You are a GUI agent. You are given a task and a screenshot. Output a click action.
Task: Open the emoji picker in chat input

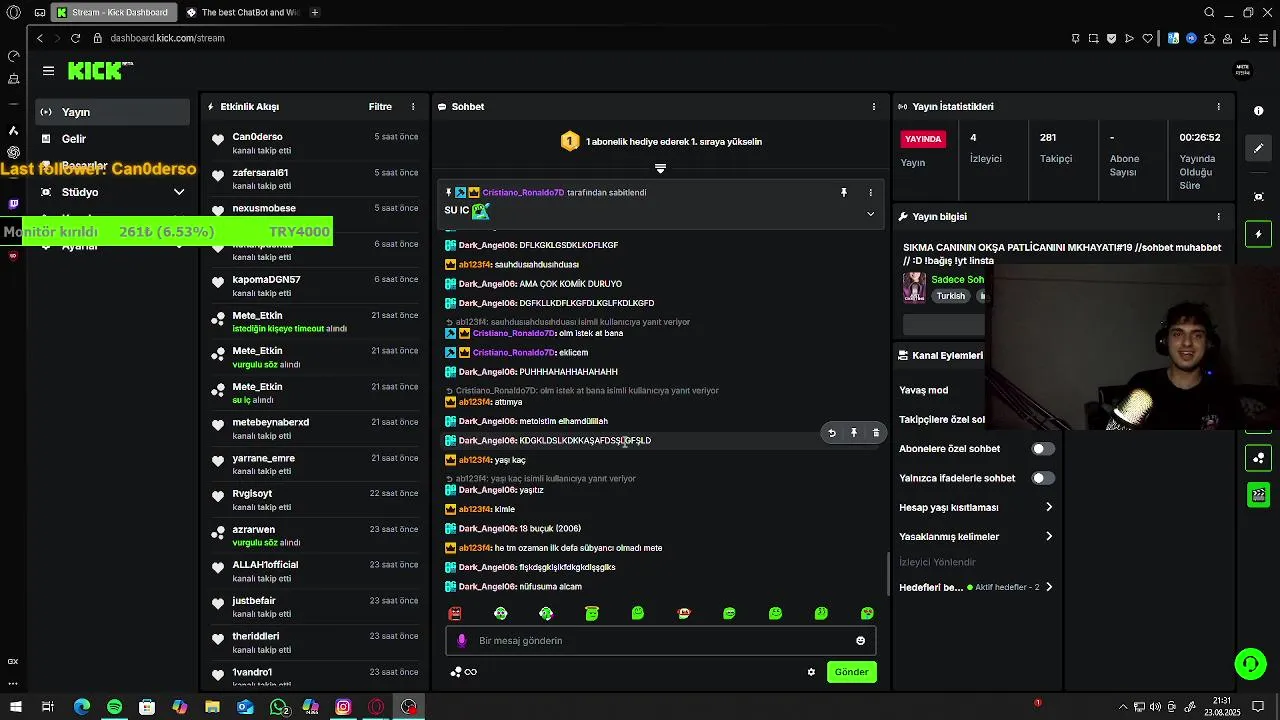pyautogui.click(x=860, y=641)
